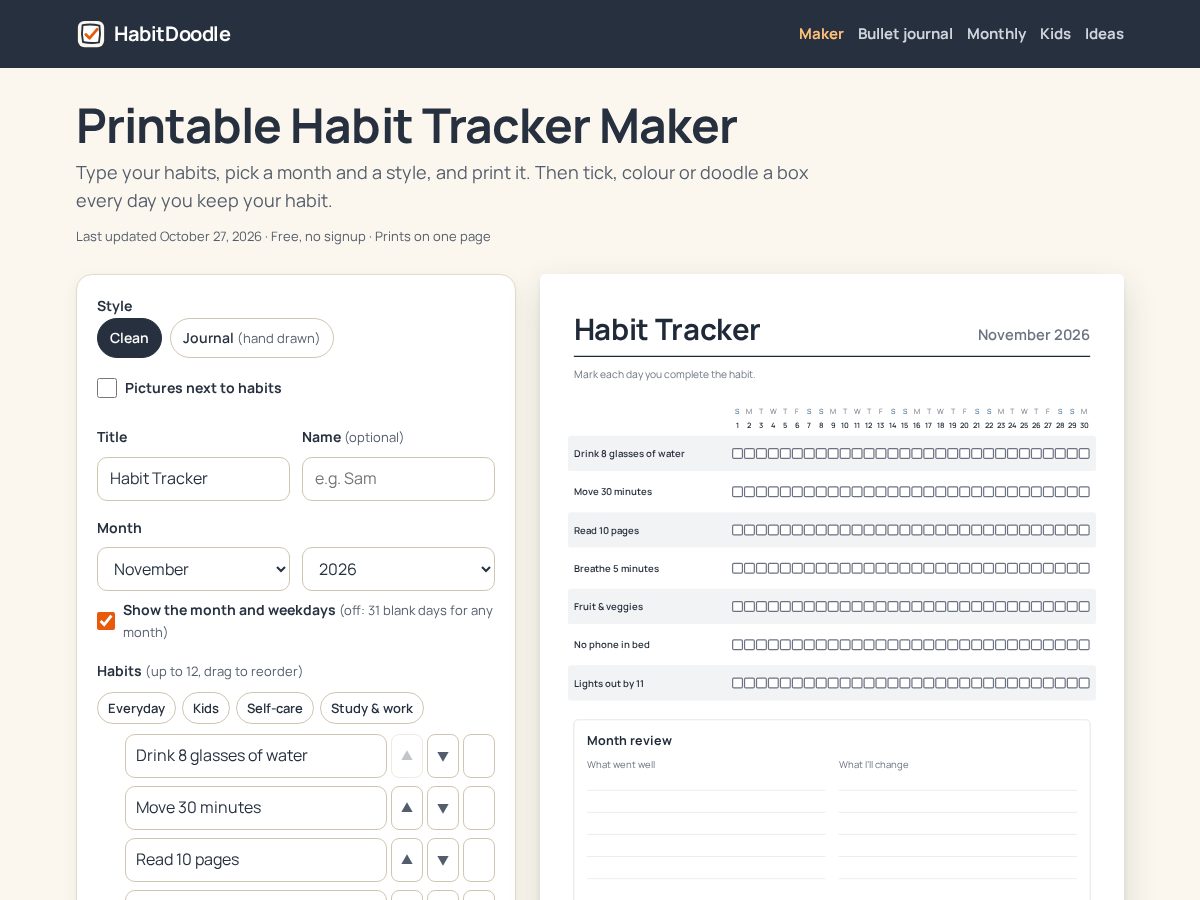Move 'Drink 8 glasses of water' down
This screenshot has height=900, width=1200.
(443, 756)
